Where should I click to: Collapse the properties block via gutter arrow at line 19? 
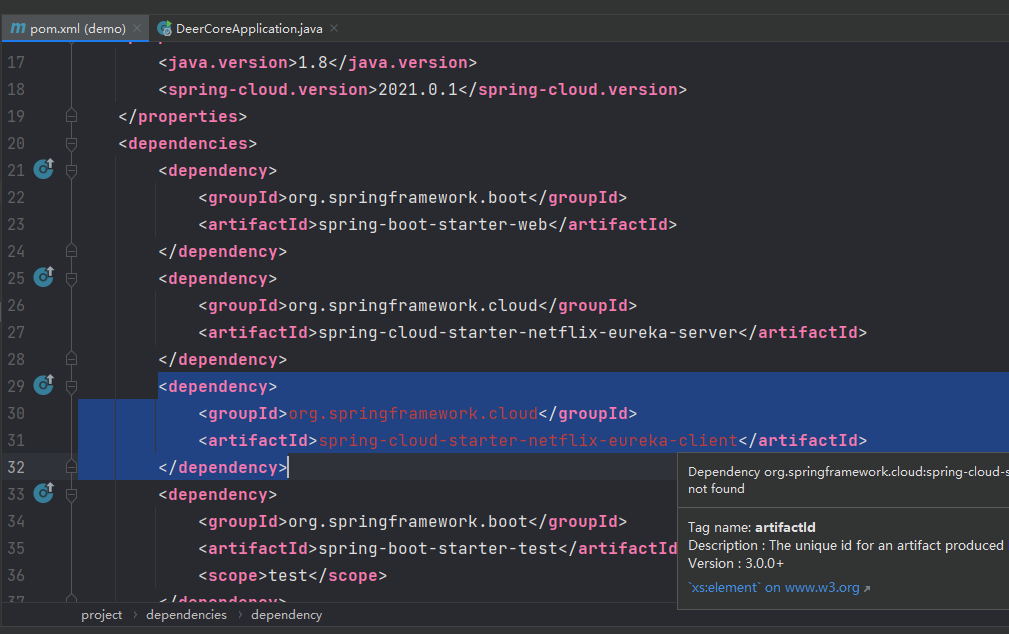70,114
